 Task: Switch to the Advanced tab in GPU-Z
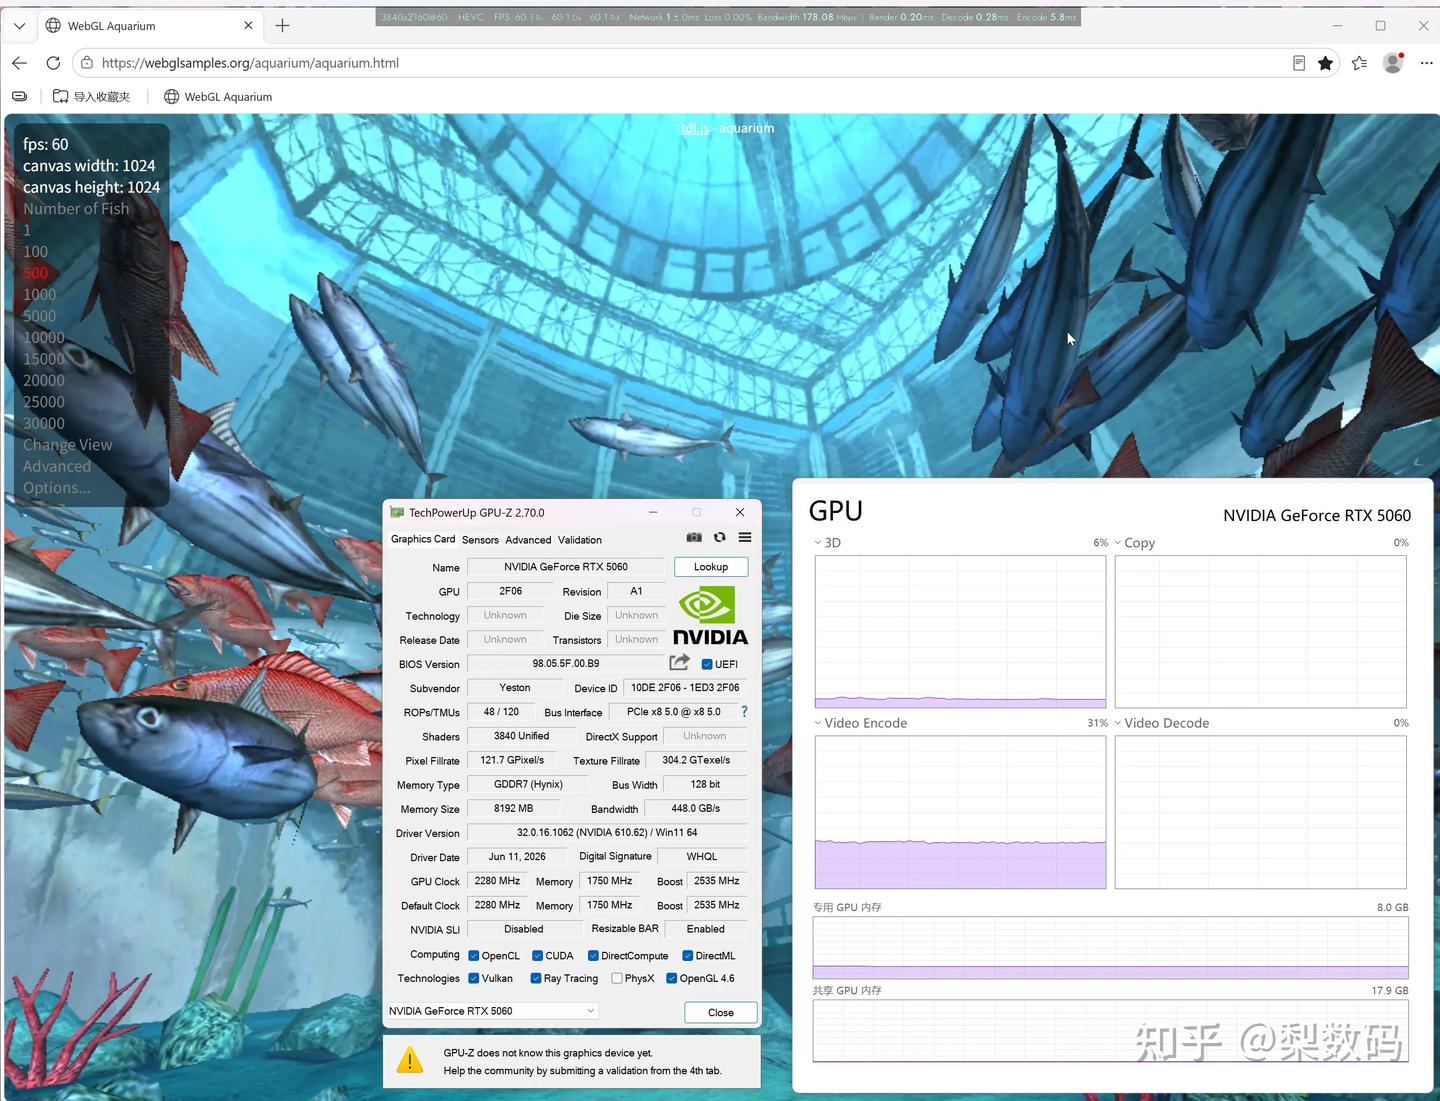[528, 540]
